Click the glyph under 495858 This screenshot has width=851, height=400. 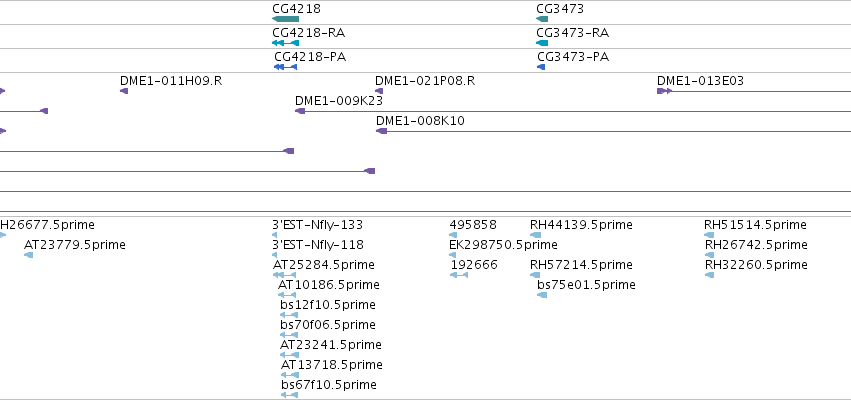pyautogui.click(x=453, y=235)
